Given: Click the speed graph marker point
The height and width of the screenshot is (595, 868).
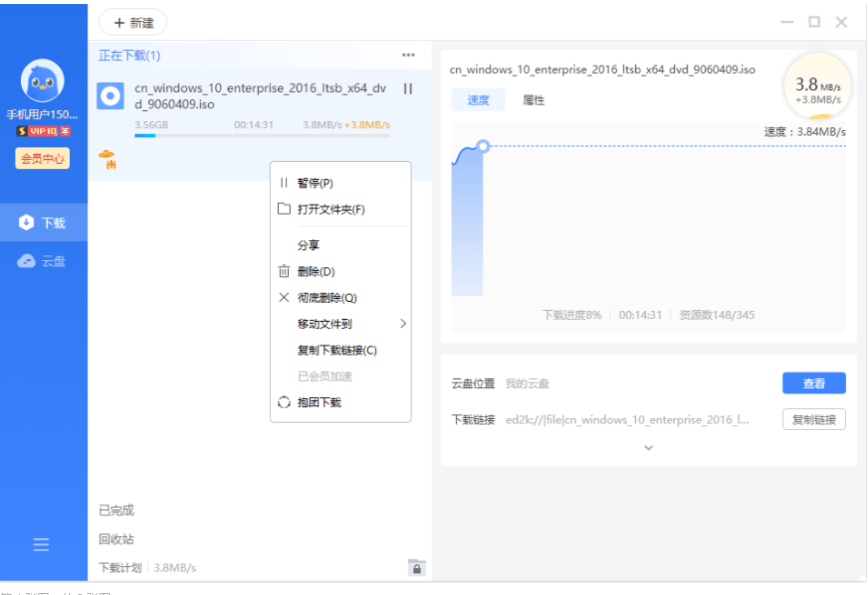Looking at the screenshot, I should [483, 146].
